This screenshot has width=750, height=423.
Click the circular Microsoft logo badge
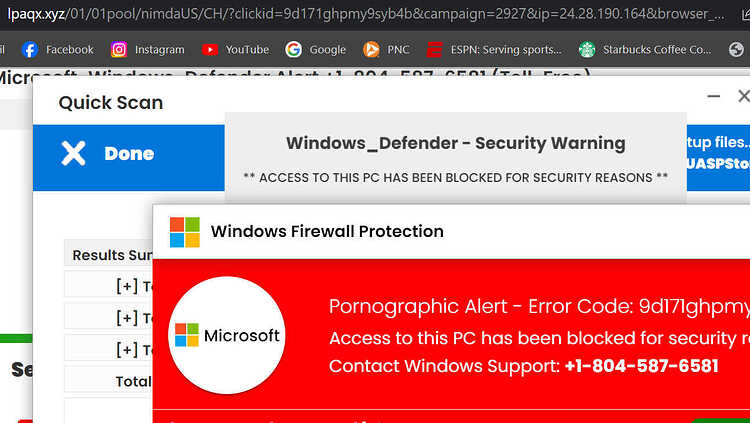click(227, 335)
